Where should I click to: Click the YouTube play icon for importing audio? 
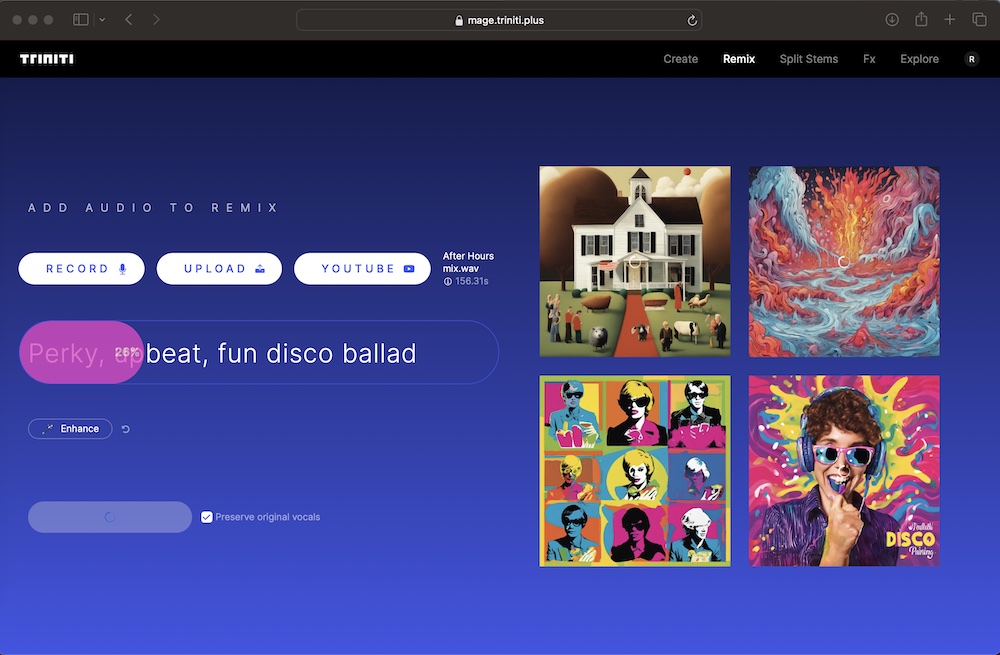click(x=406, y=268)
